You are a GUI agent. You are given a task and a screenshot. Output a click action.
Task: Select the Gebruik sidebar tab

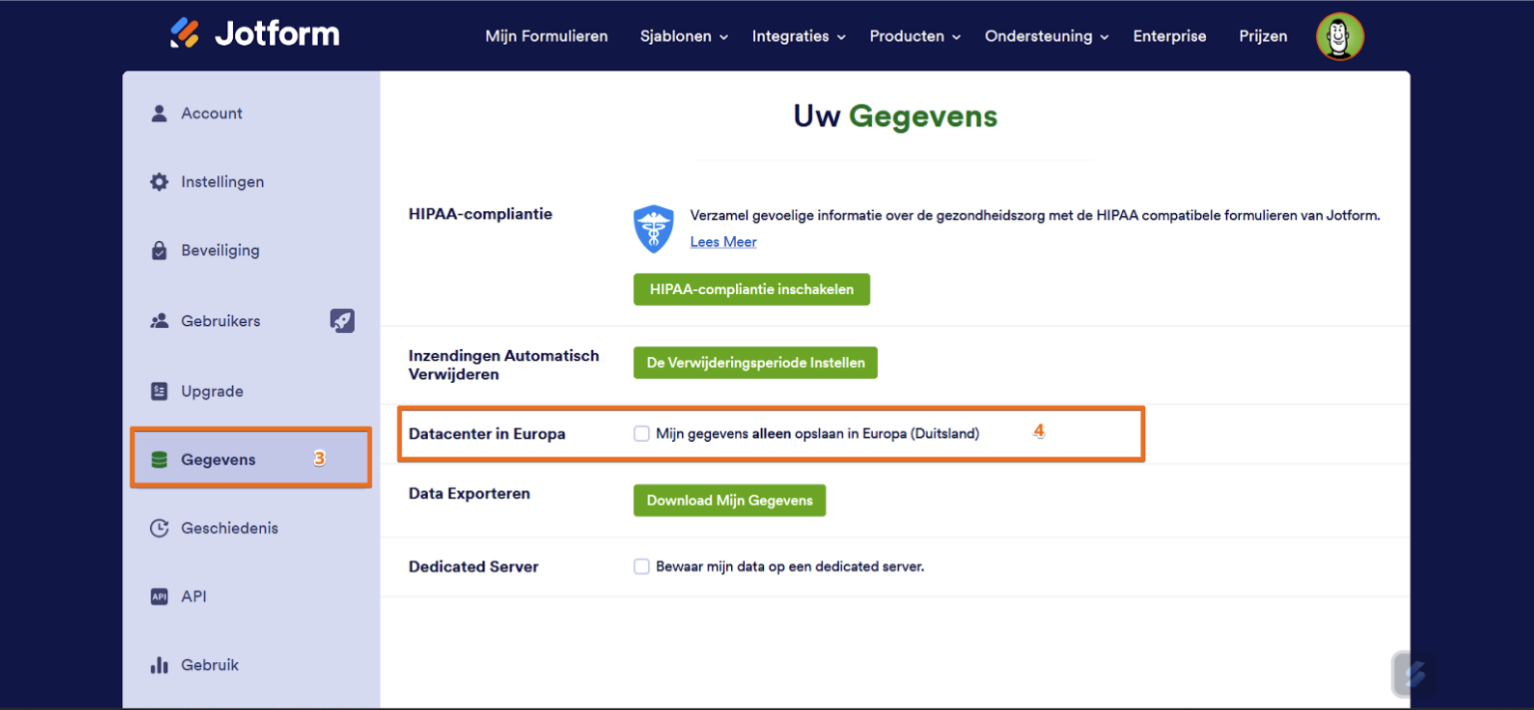point(251,665)
